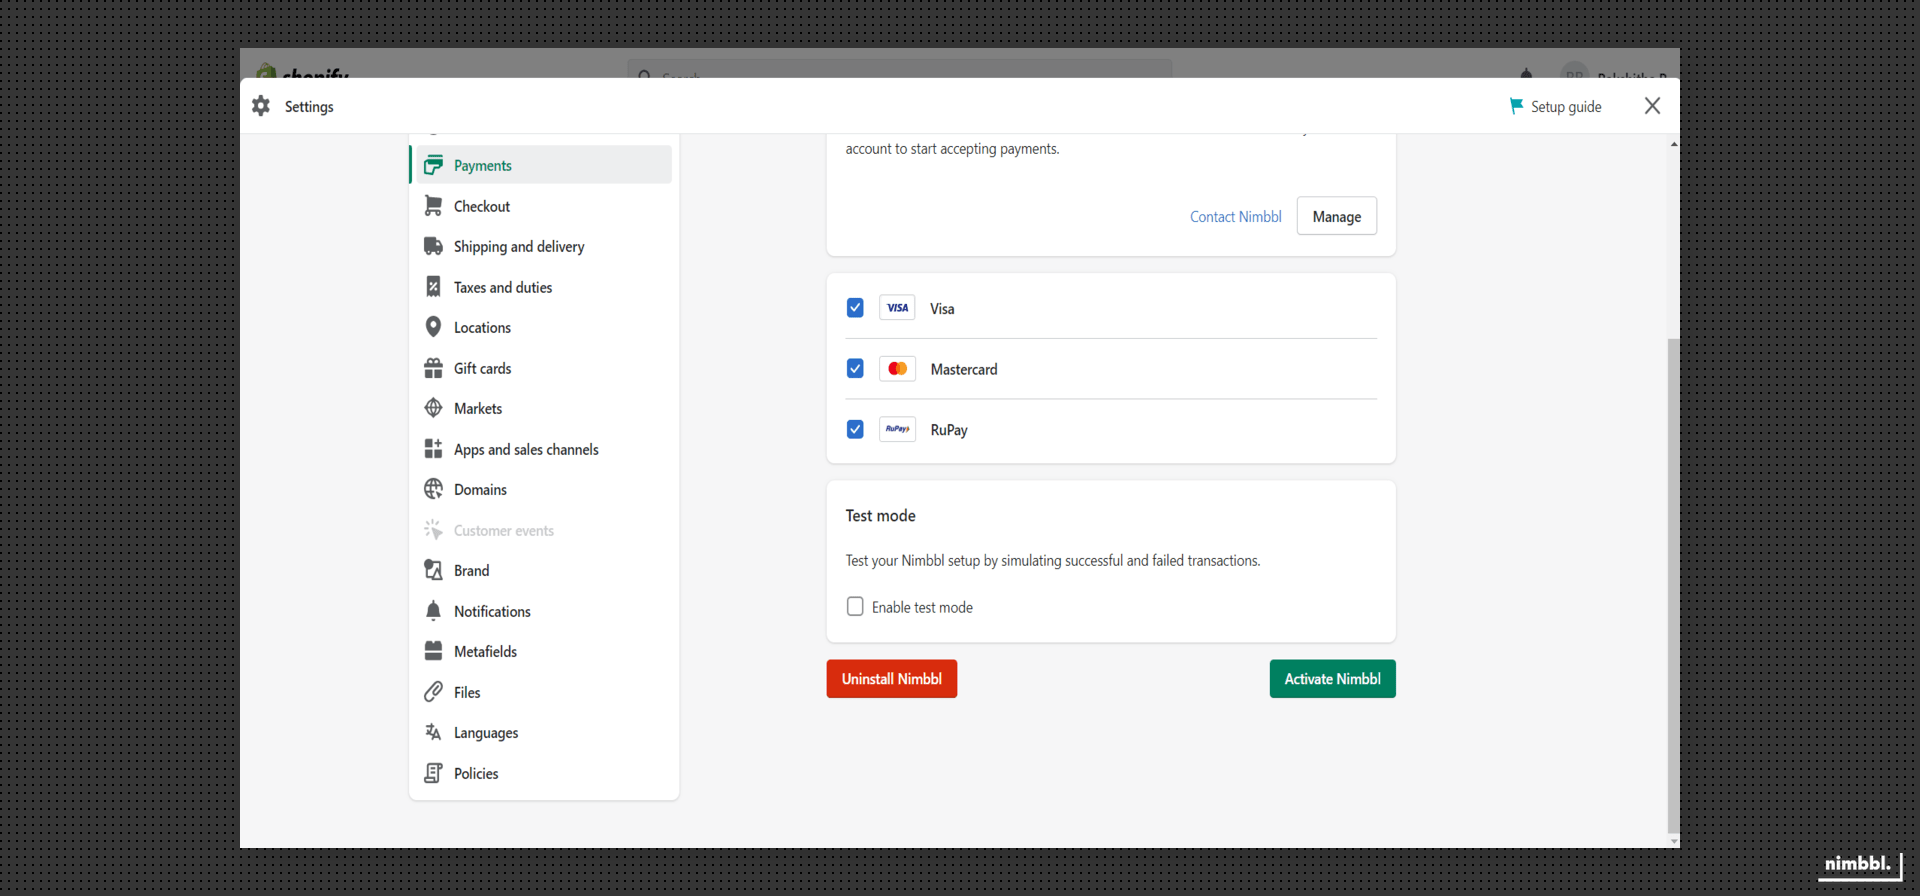1920x896 pixels.
Task: Click the Locations pin icon
Action: coord(433,327)
